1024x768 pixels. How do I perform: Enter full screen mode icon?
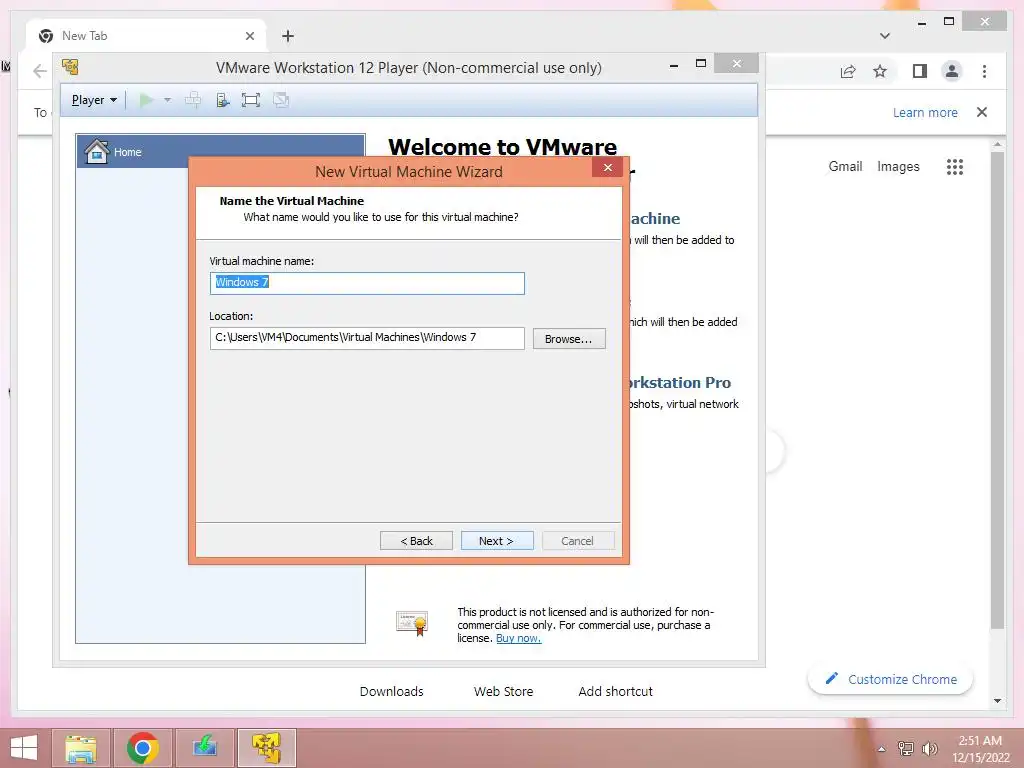click(251, 100)
